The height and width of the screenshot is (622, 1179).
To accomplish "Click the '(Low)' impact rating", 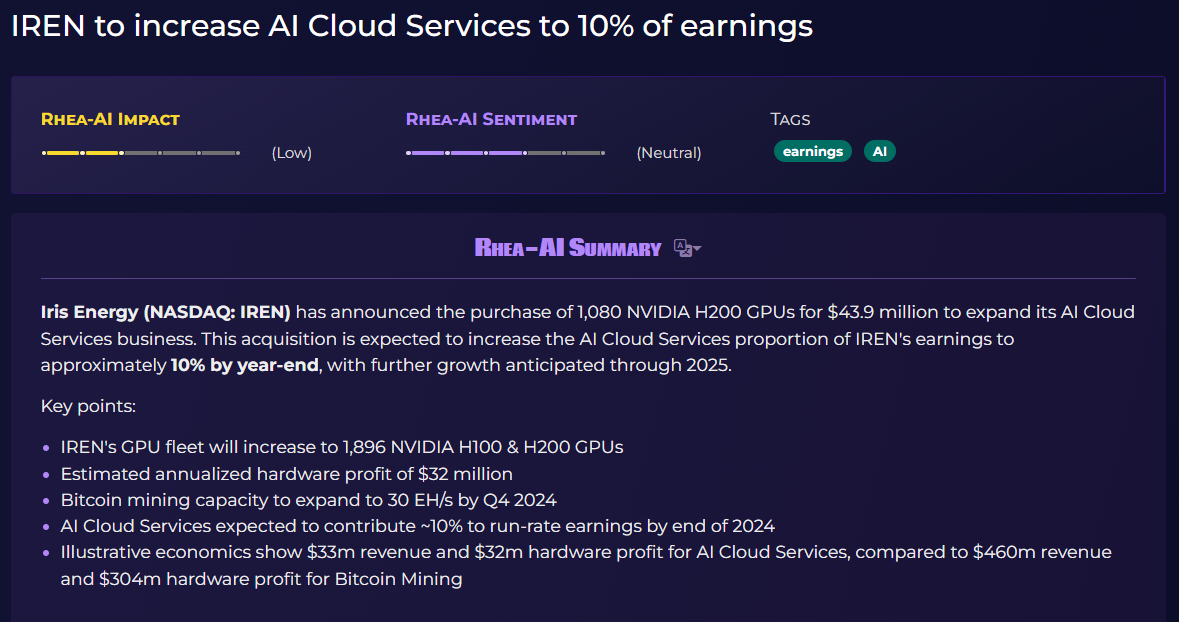I will coord(292,153).
